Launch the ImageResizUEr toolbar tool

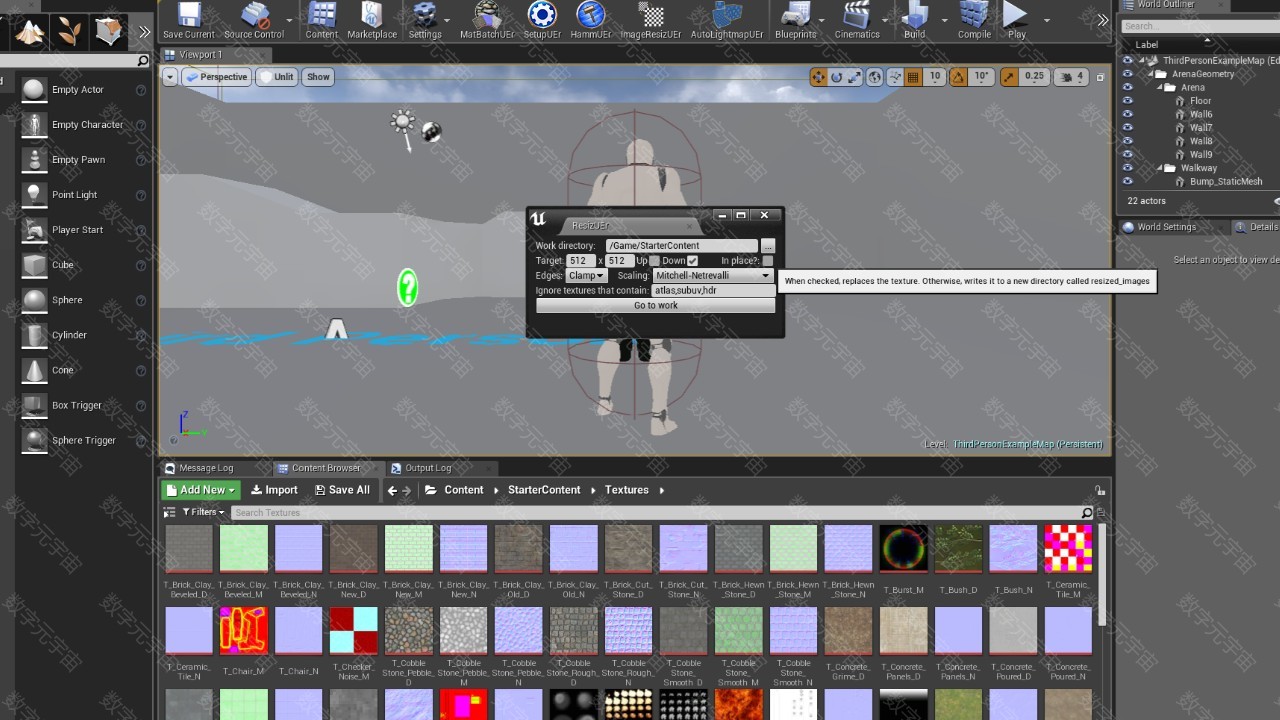point(650,19)
